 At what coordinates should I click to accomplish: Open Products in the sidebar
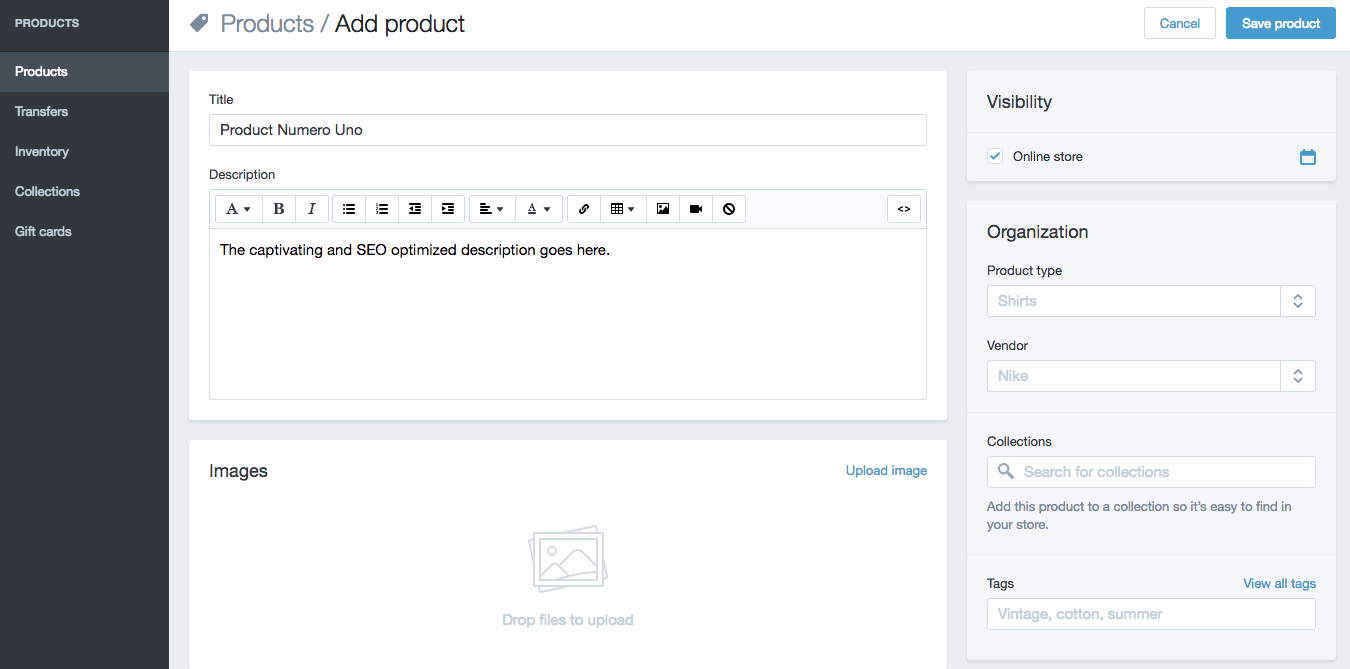pos(84,72)
